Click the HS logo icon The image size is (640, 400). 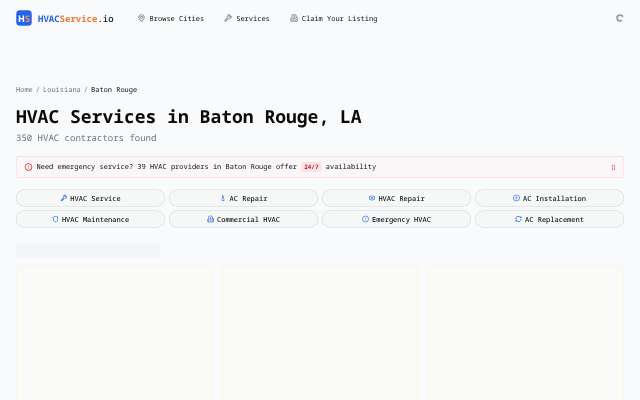click(24, 18)
